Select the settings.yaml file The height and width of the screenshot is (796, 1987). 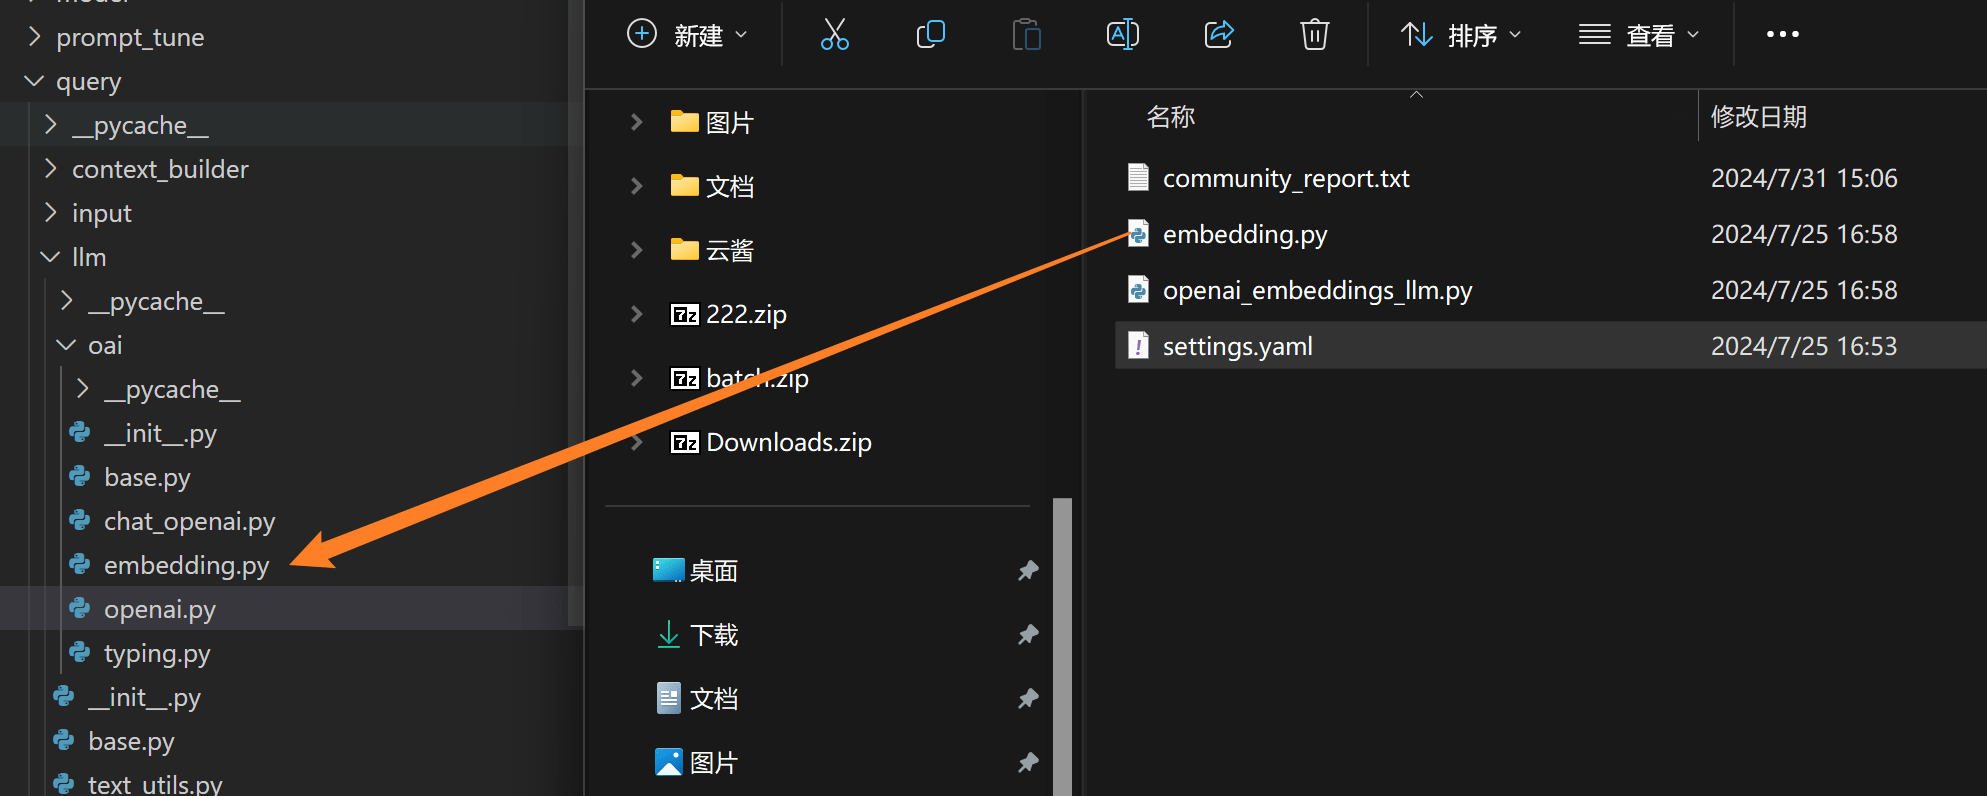(1237, 346)
